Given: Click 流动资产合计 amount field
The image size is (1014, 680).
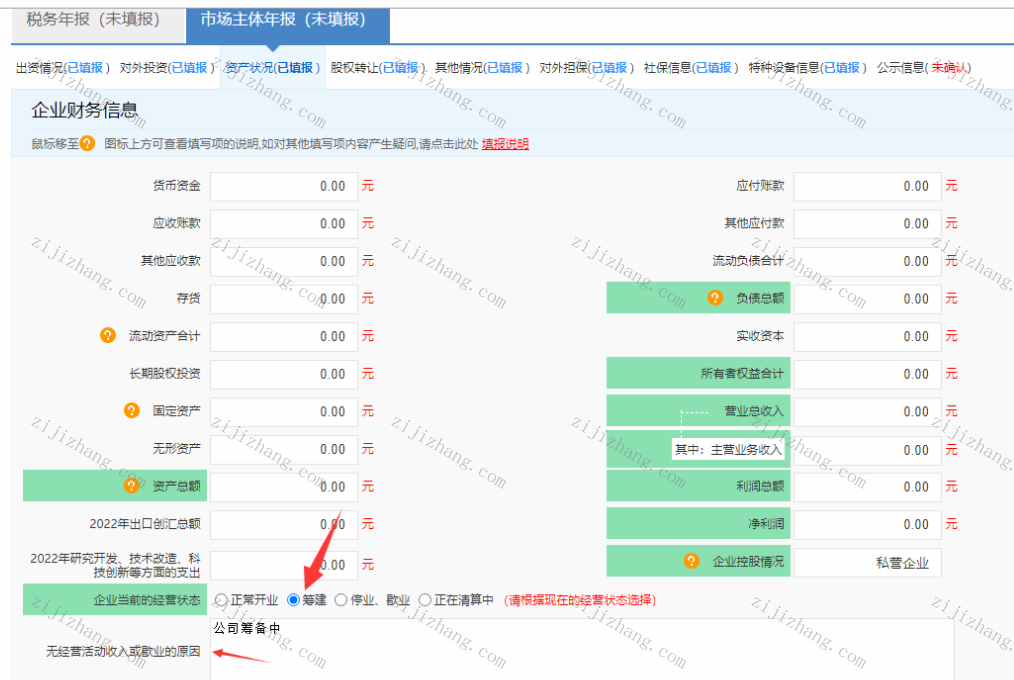Looking at the screenshot, I should tap(284, 336).
